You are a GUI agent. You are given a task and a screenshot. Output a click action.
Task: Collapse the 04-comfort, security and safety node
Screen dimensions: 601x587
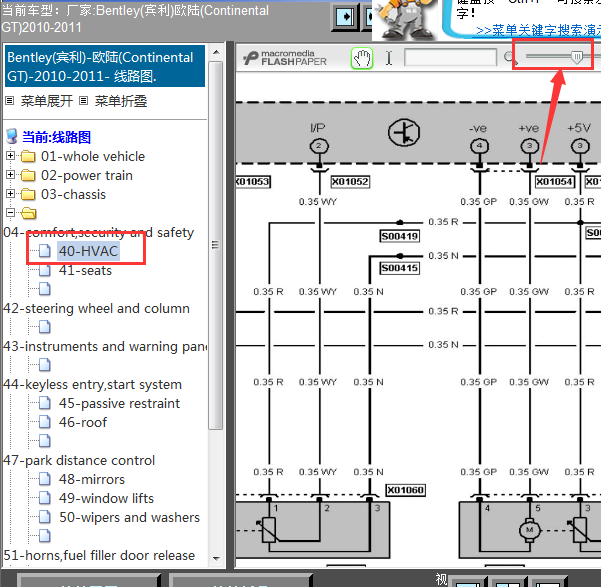point(10,212)
